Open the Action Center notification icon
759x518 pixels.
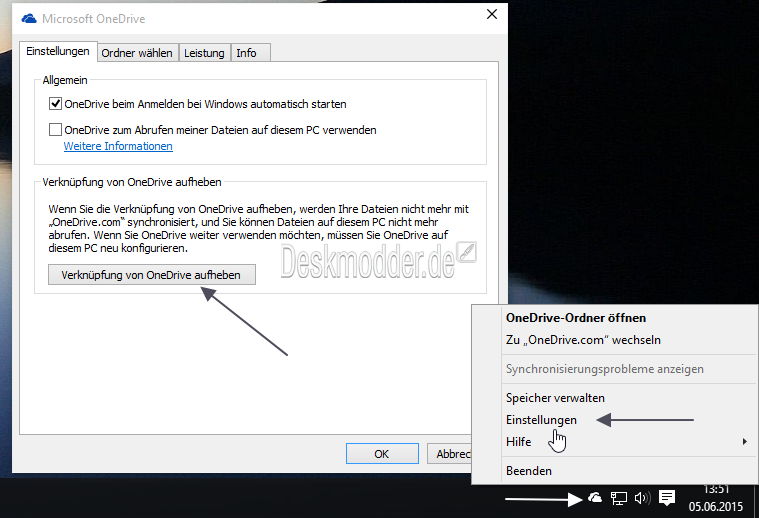[667, 498]
